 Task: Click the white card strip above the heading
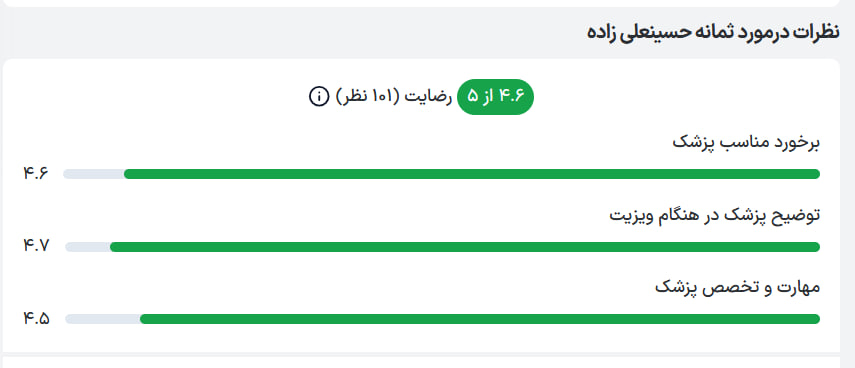[x=421, y=3]
